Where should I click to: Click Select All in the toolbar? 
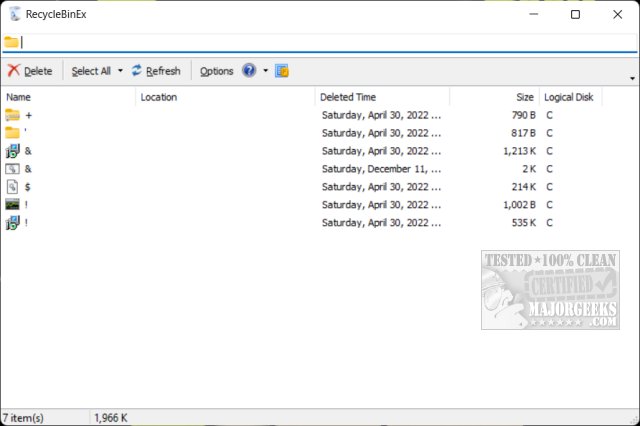(91, 71)
